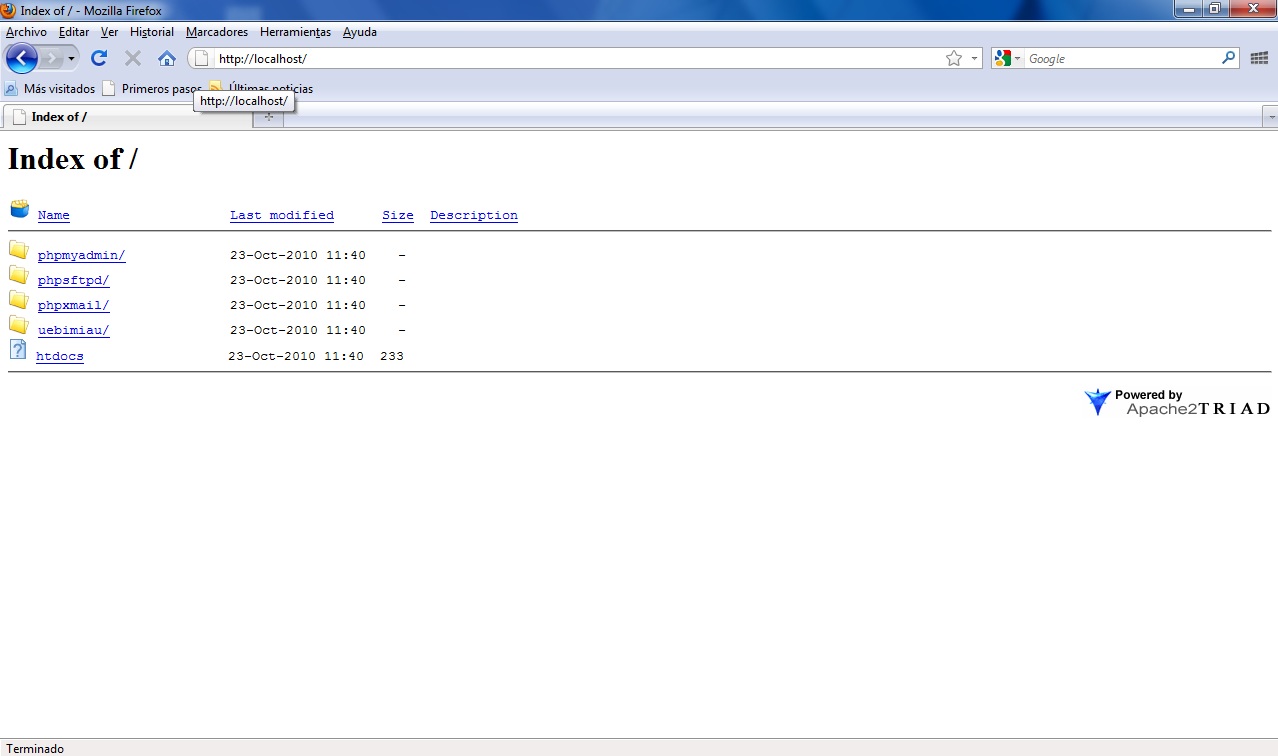The width and height of the screenshot is (1278, 756).
Task: Click the bookmark star in the address bar
Action: [956, 58]
